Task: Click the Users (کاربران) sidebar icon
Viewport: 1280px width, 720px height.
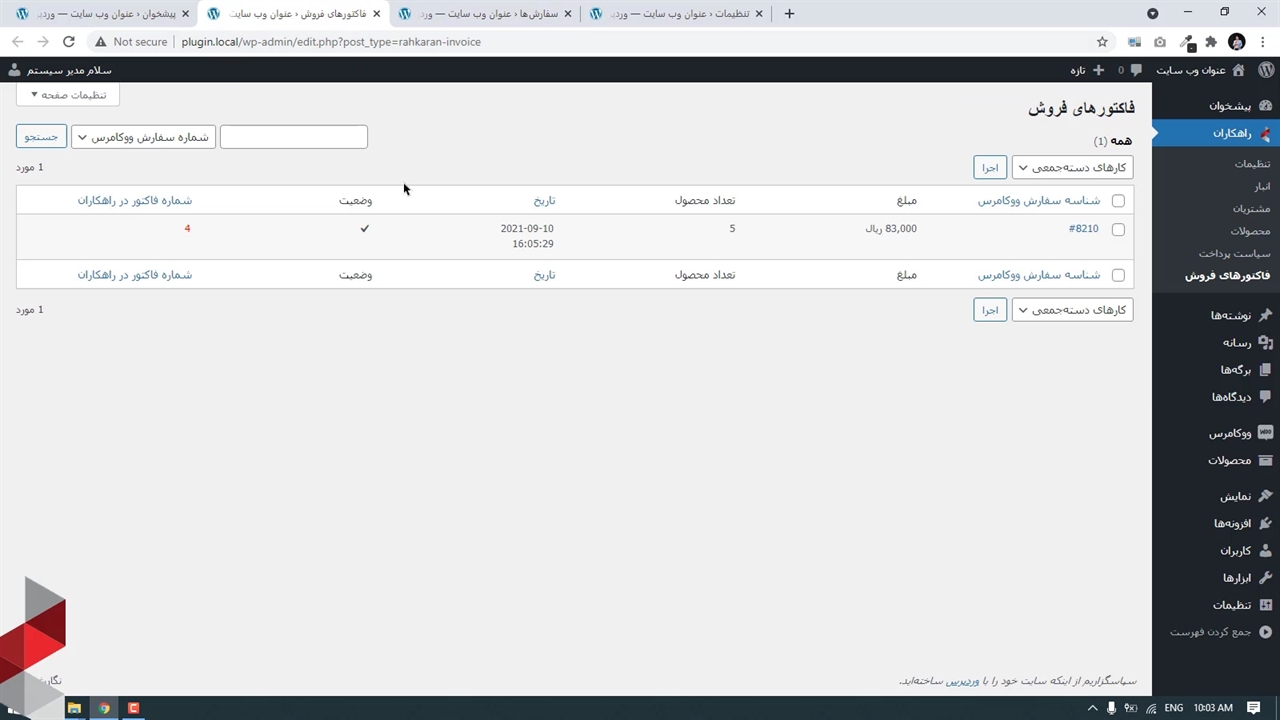Action: pos(1265,551)
